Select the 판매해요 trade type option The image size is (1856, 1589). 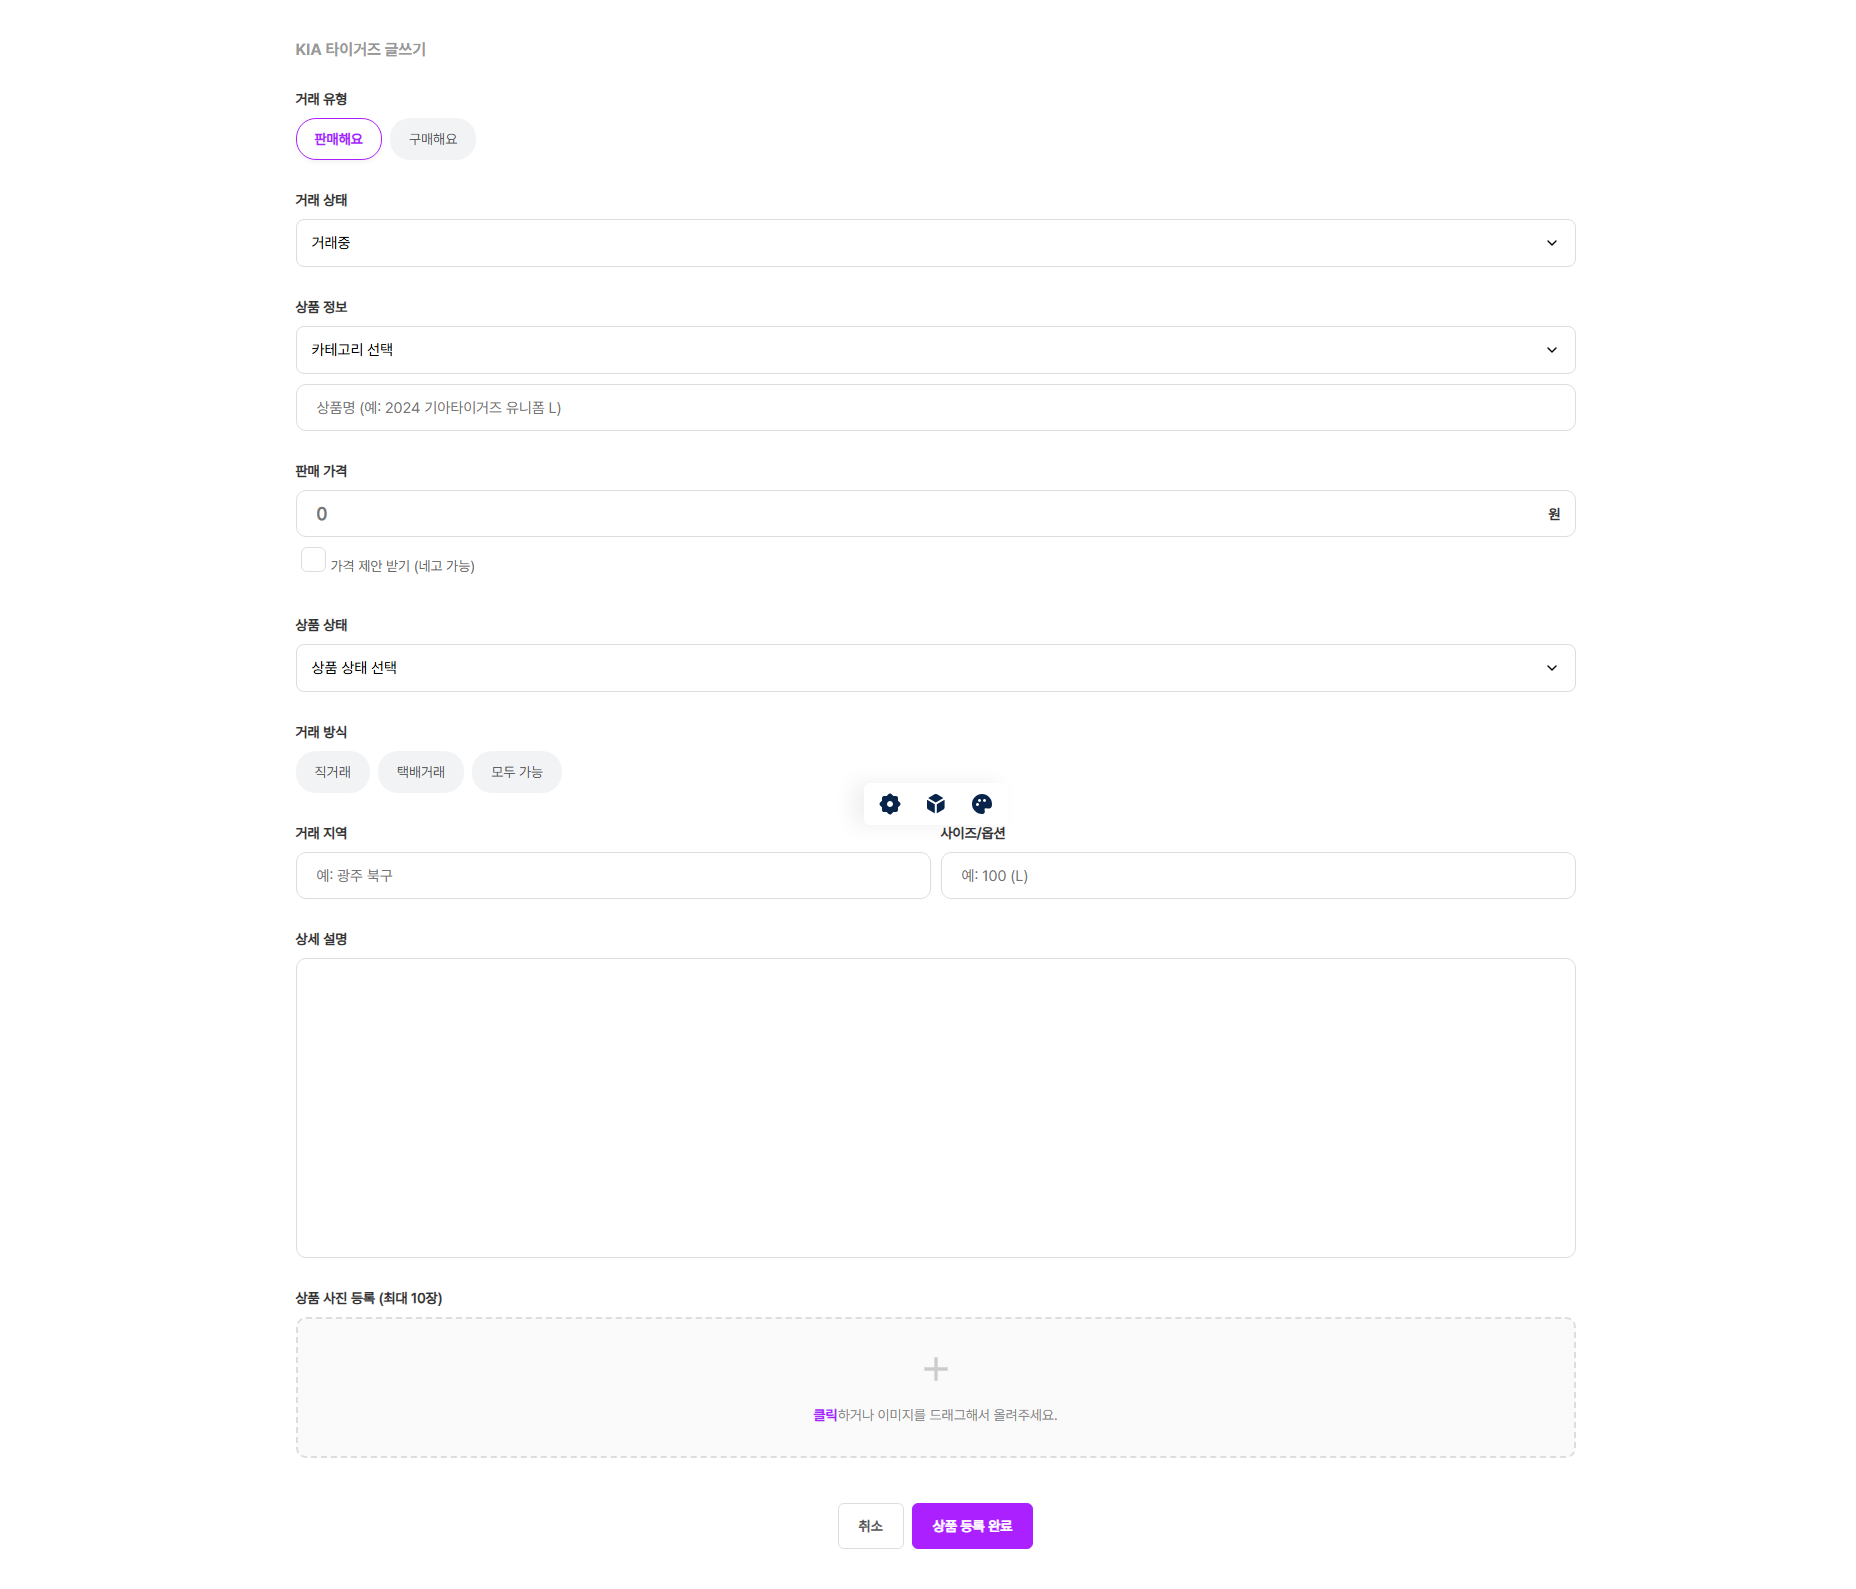[338, 139]
